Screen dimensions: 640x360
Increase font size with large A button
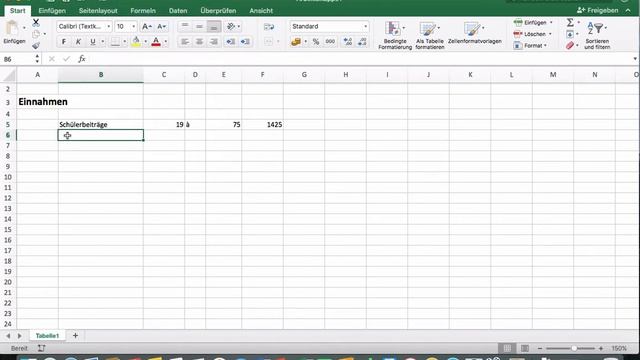click(146, 27)
